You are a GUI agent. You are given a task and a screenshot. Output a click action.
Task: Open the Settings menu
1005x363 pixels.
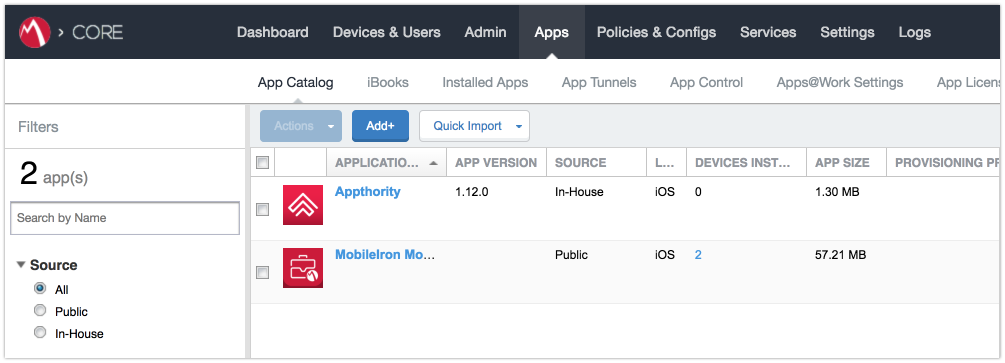pyautogui.click(x=847, y=32)
